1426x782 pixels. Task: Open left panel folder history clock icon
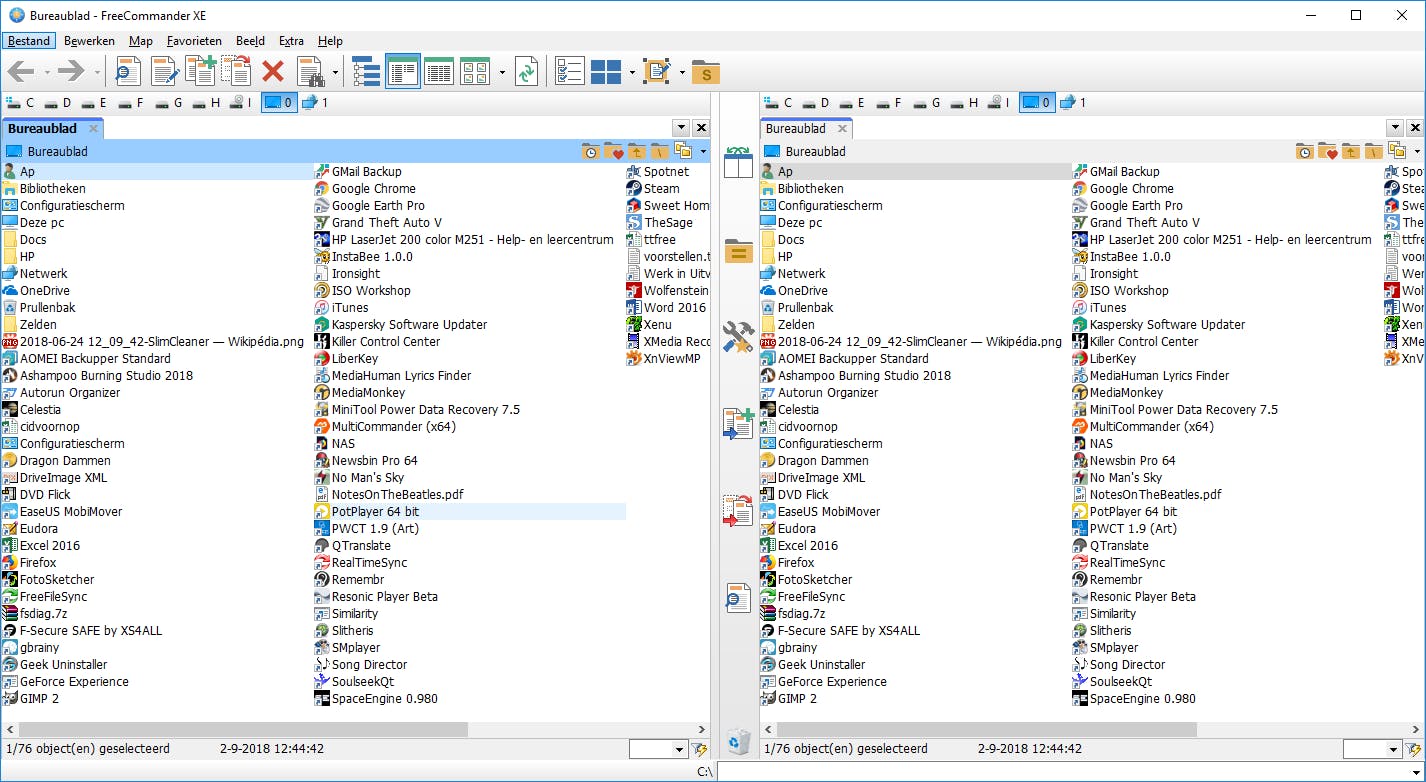pyautogui.click(x=591, y=152)
